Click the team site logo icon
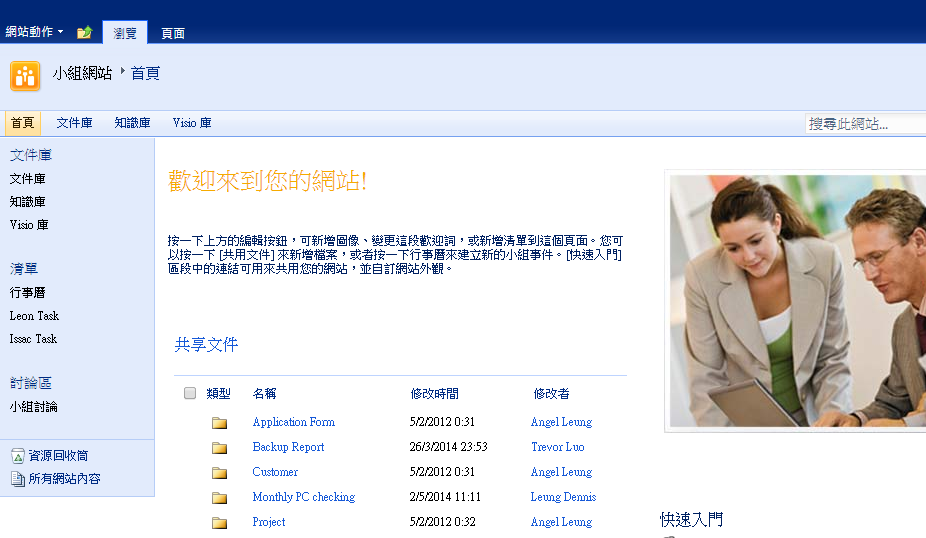This screenshot has width=926, height=538. pos(25,76)
